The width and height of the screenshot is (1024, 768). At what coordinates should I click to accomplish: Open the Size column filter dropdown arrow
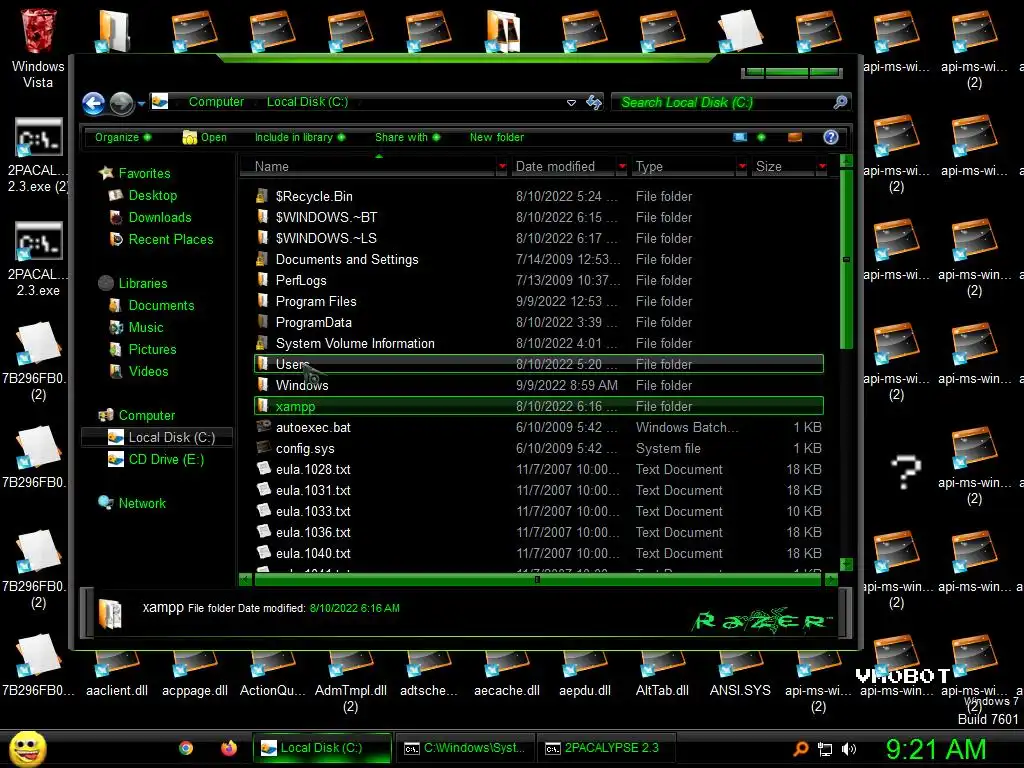822,167
